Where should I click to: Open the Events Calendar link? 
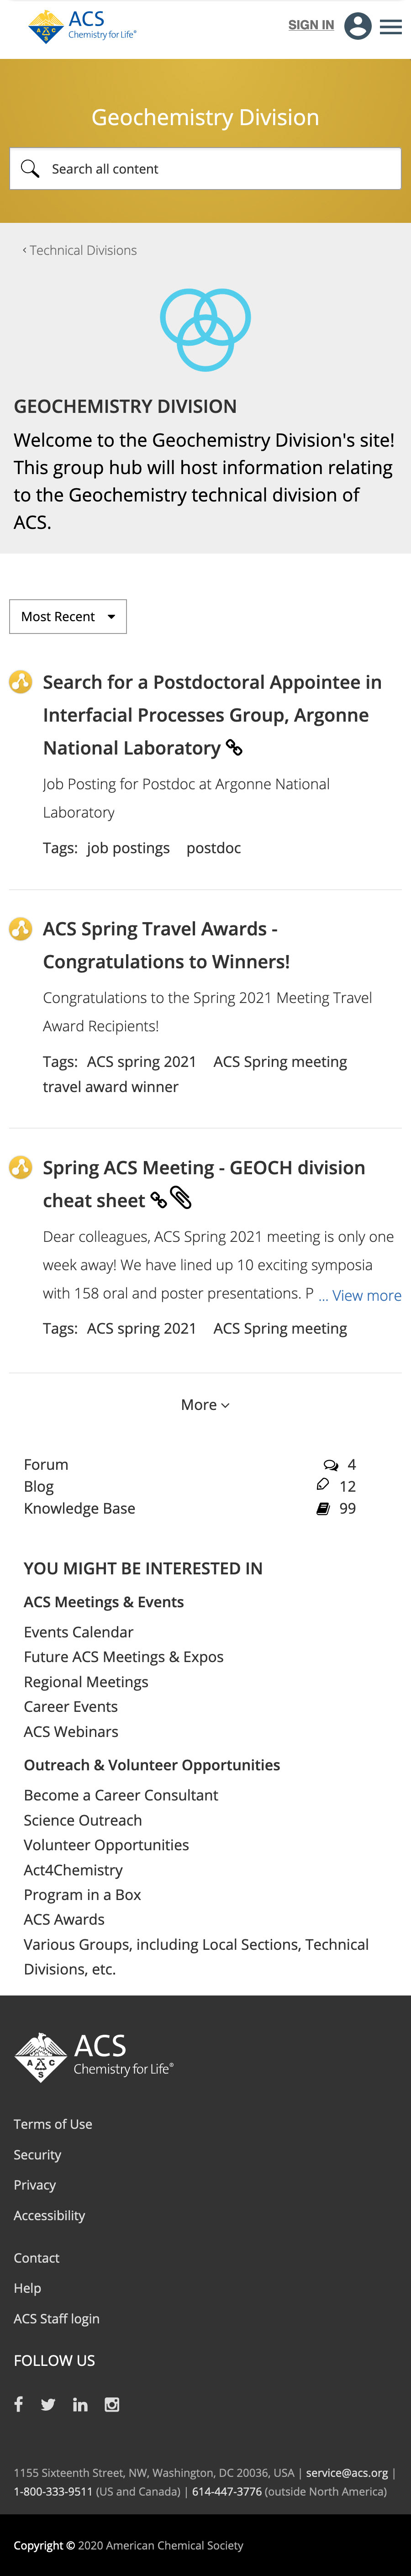78,1632
